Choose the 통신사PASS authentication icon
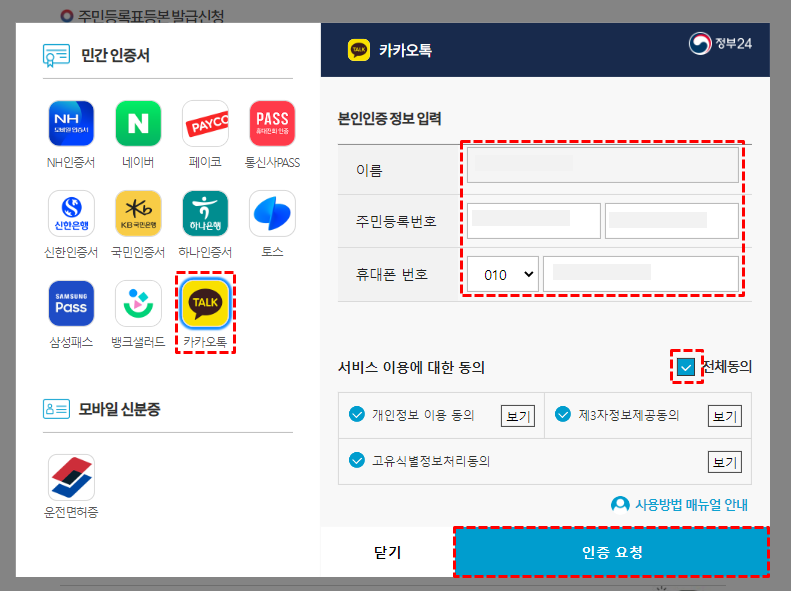This screenshot has height=591, width=791. 272,124
